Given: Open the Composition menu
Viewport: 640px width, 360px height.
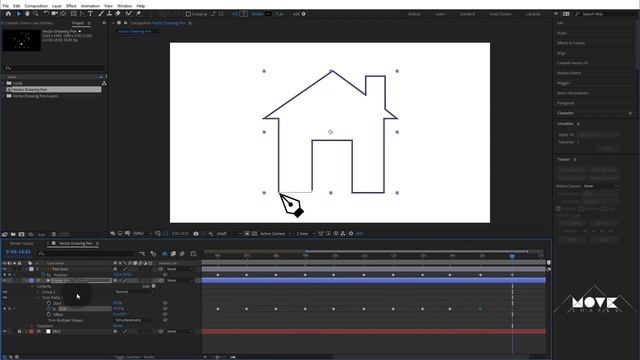Looking at the screenshot, I should point(36,6).
